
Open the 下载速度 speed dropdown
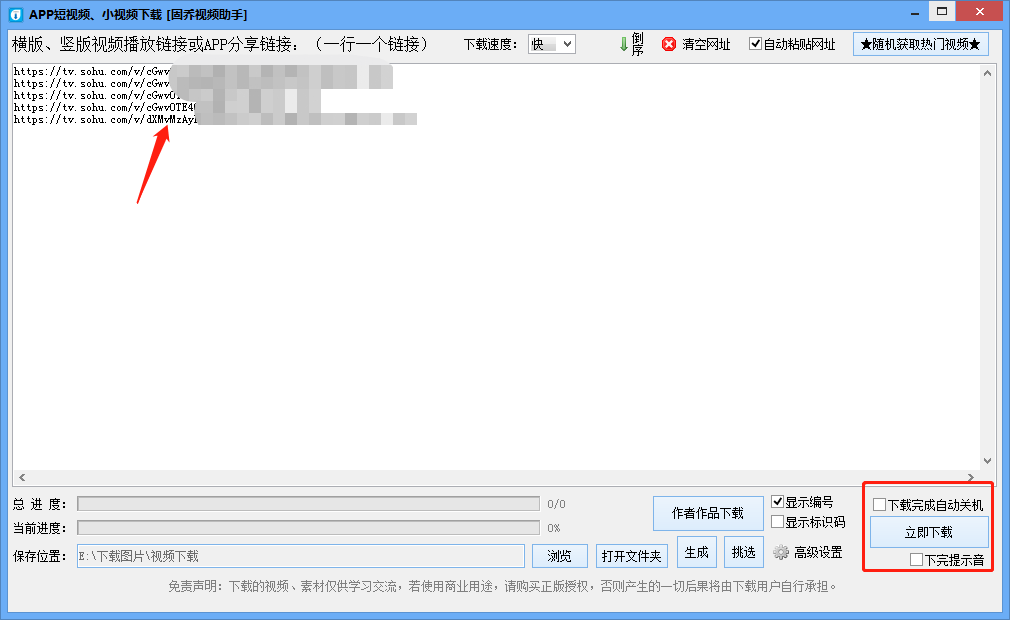[x=551, y=44]
